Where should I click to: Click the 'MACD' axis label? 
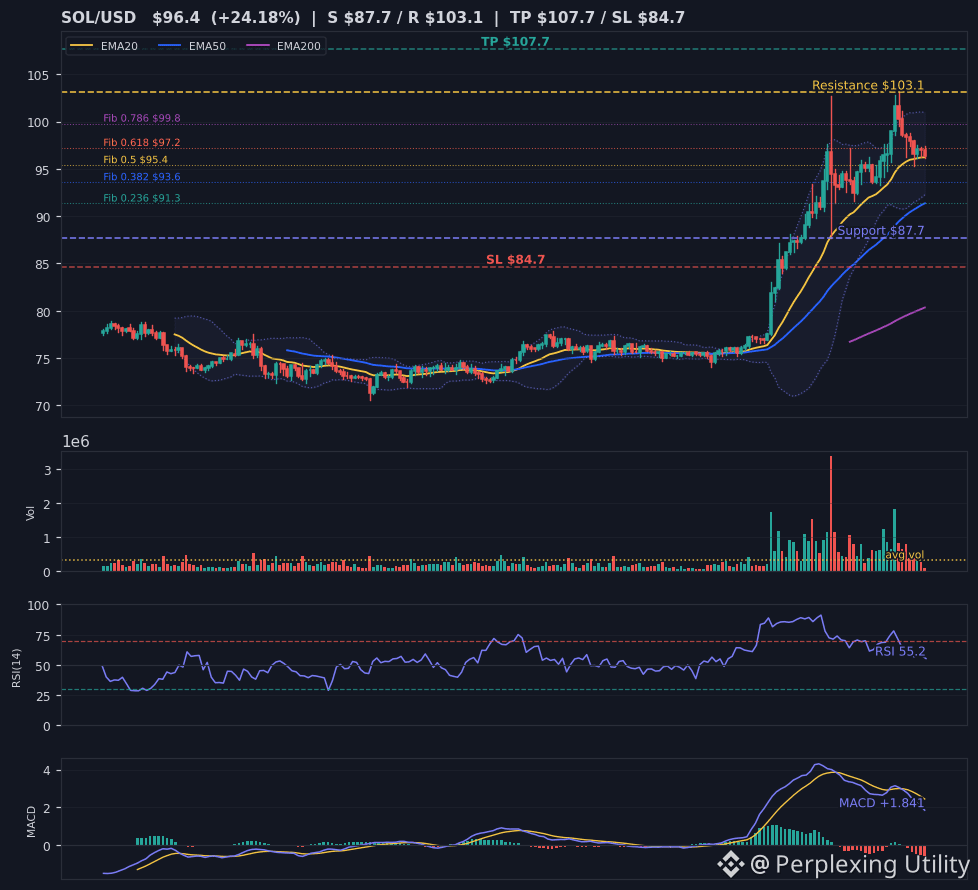point(31,821)
